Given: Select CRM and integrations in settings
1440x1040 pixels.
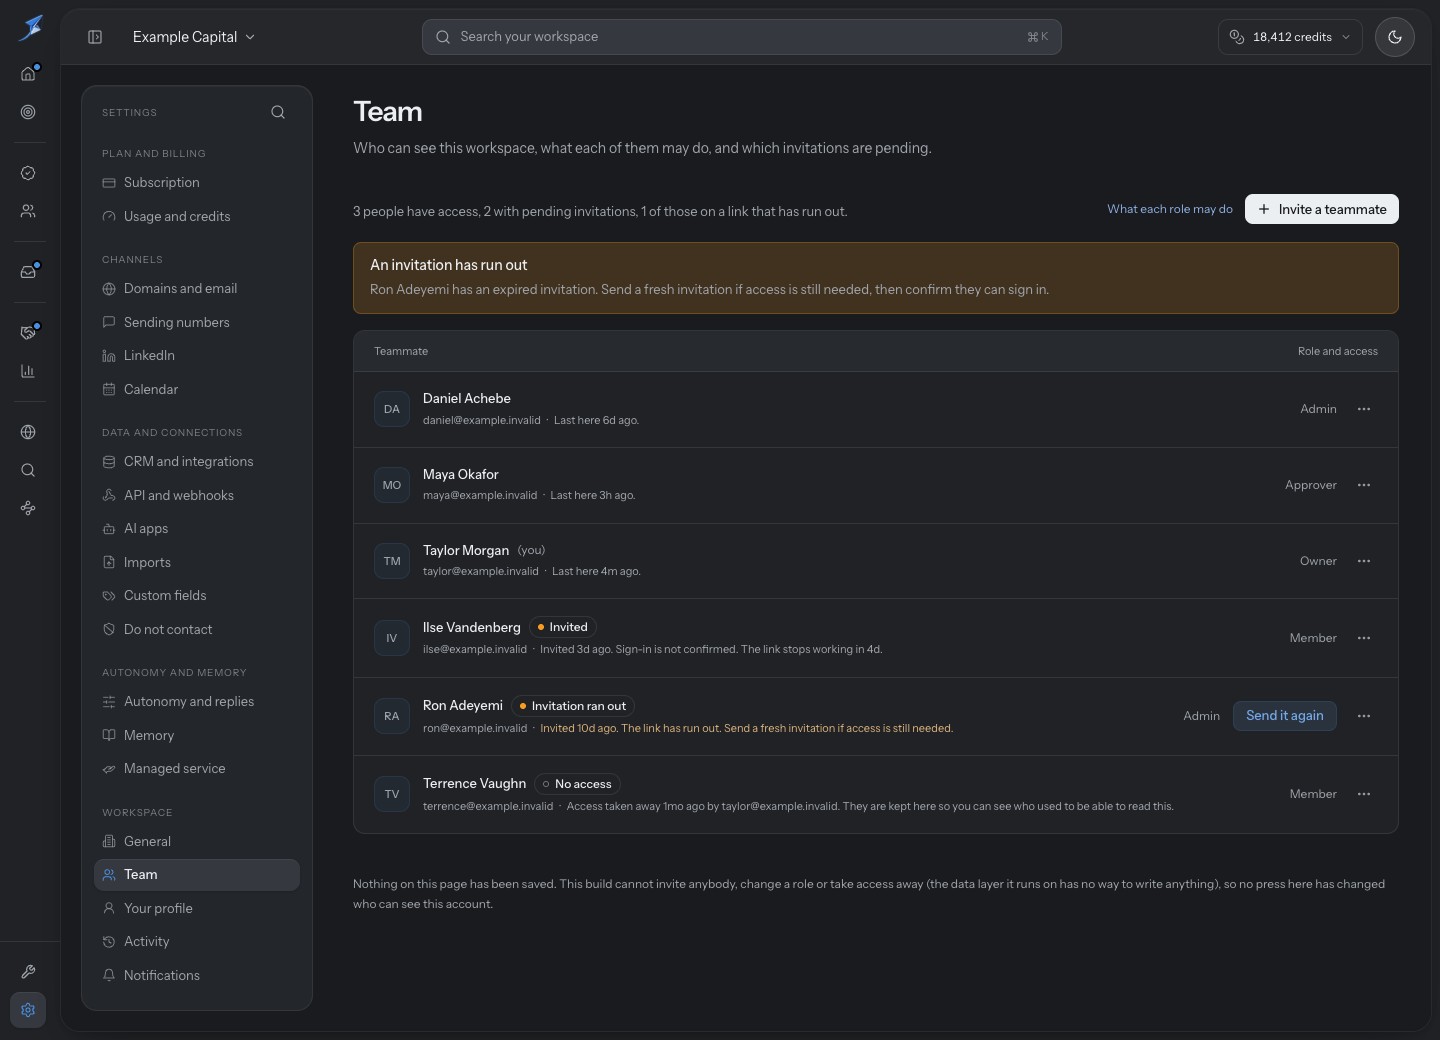Looking at the screenshot, I should coord(197,462).
